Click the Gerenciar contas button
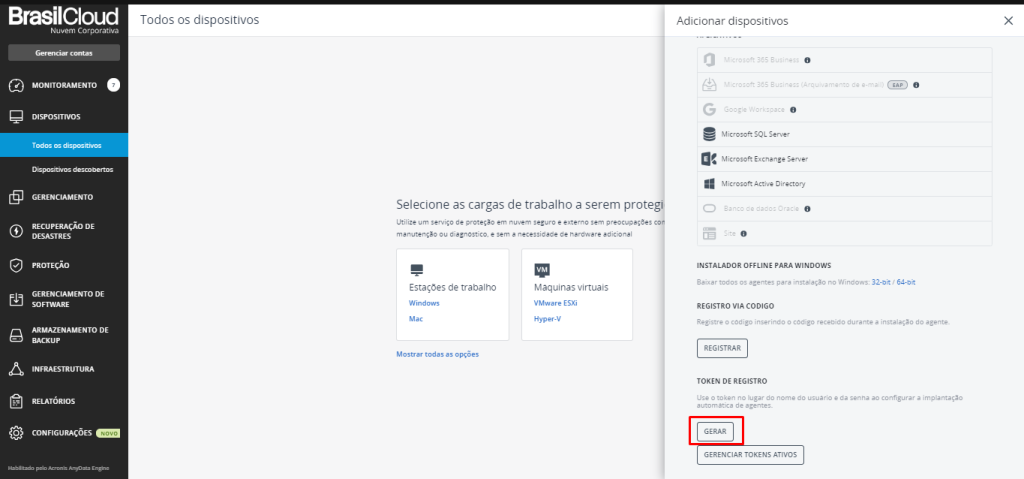 [64, 53]
